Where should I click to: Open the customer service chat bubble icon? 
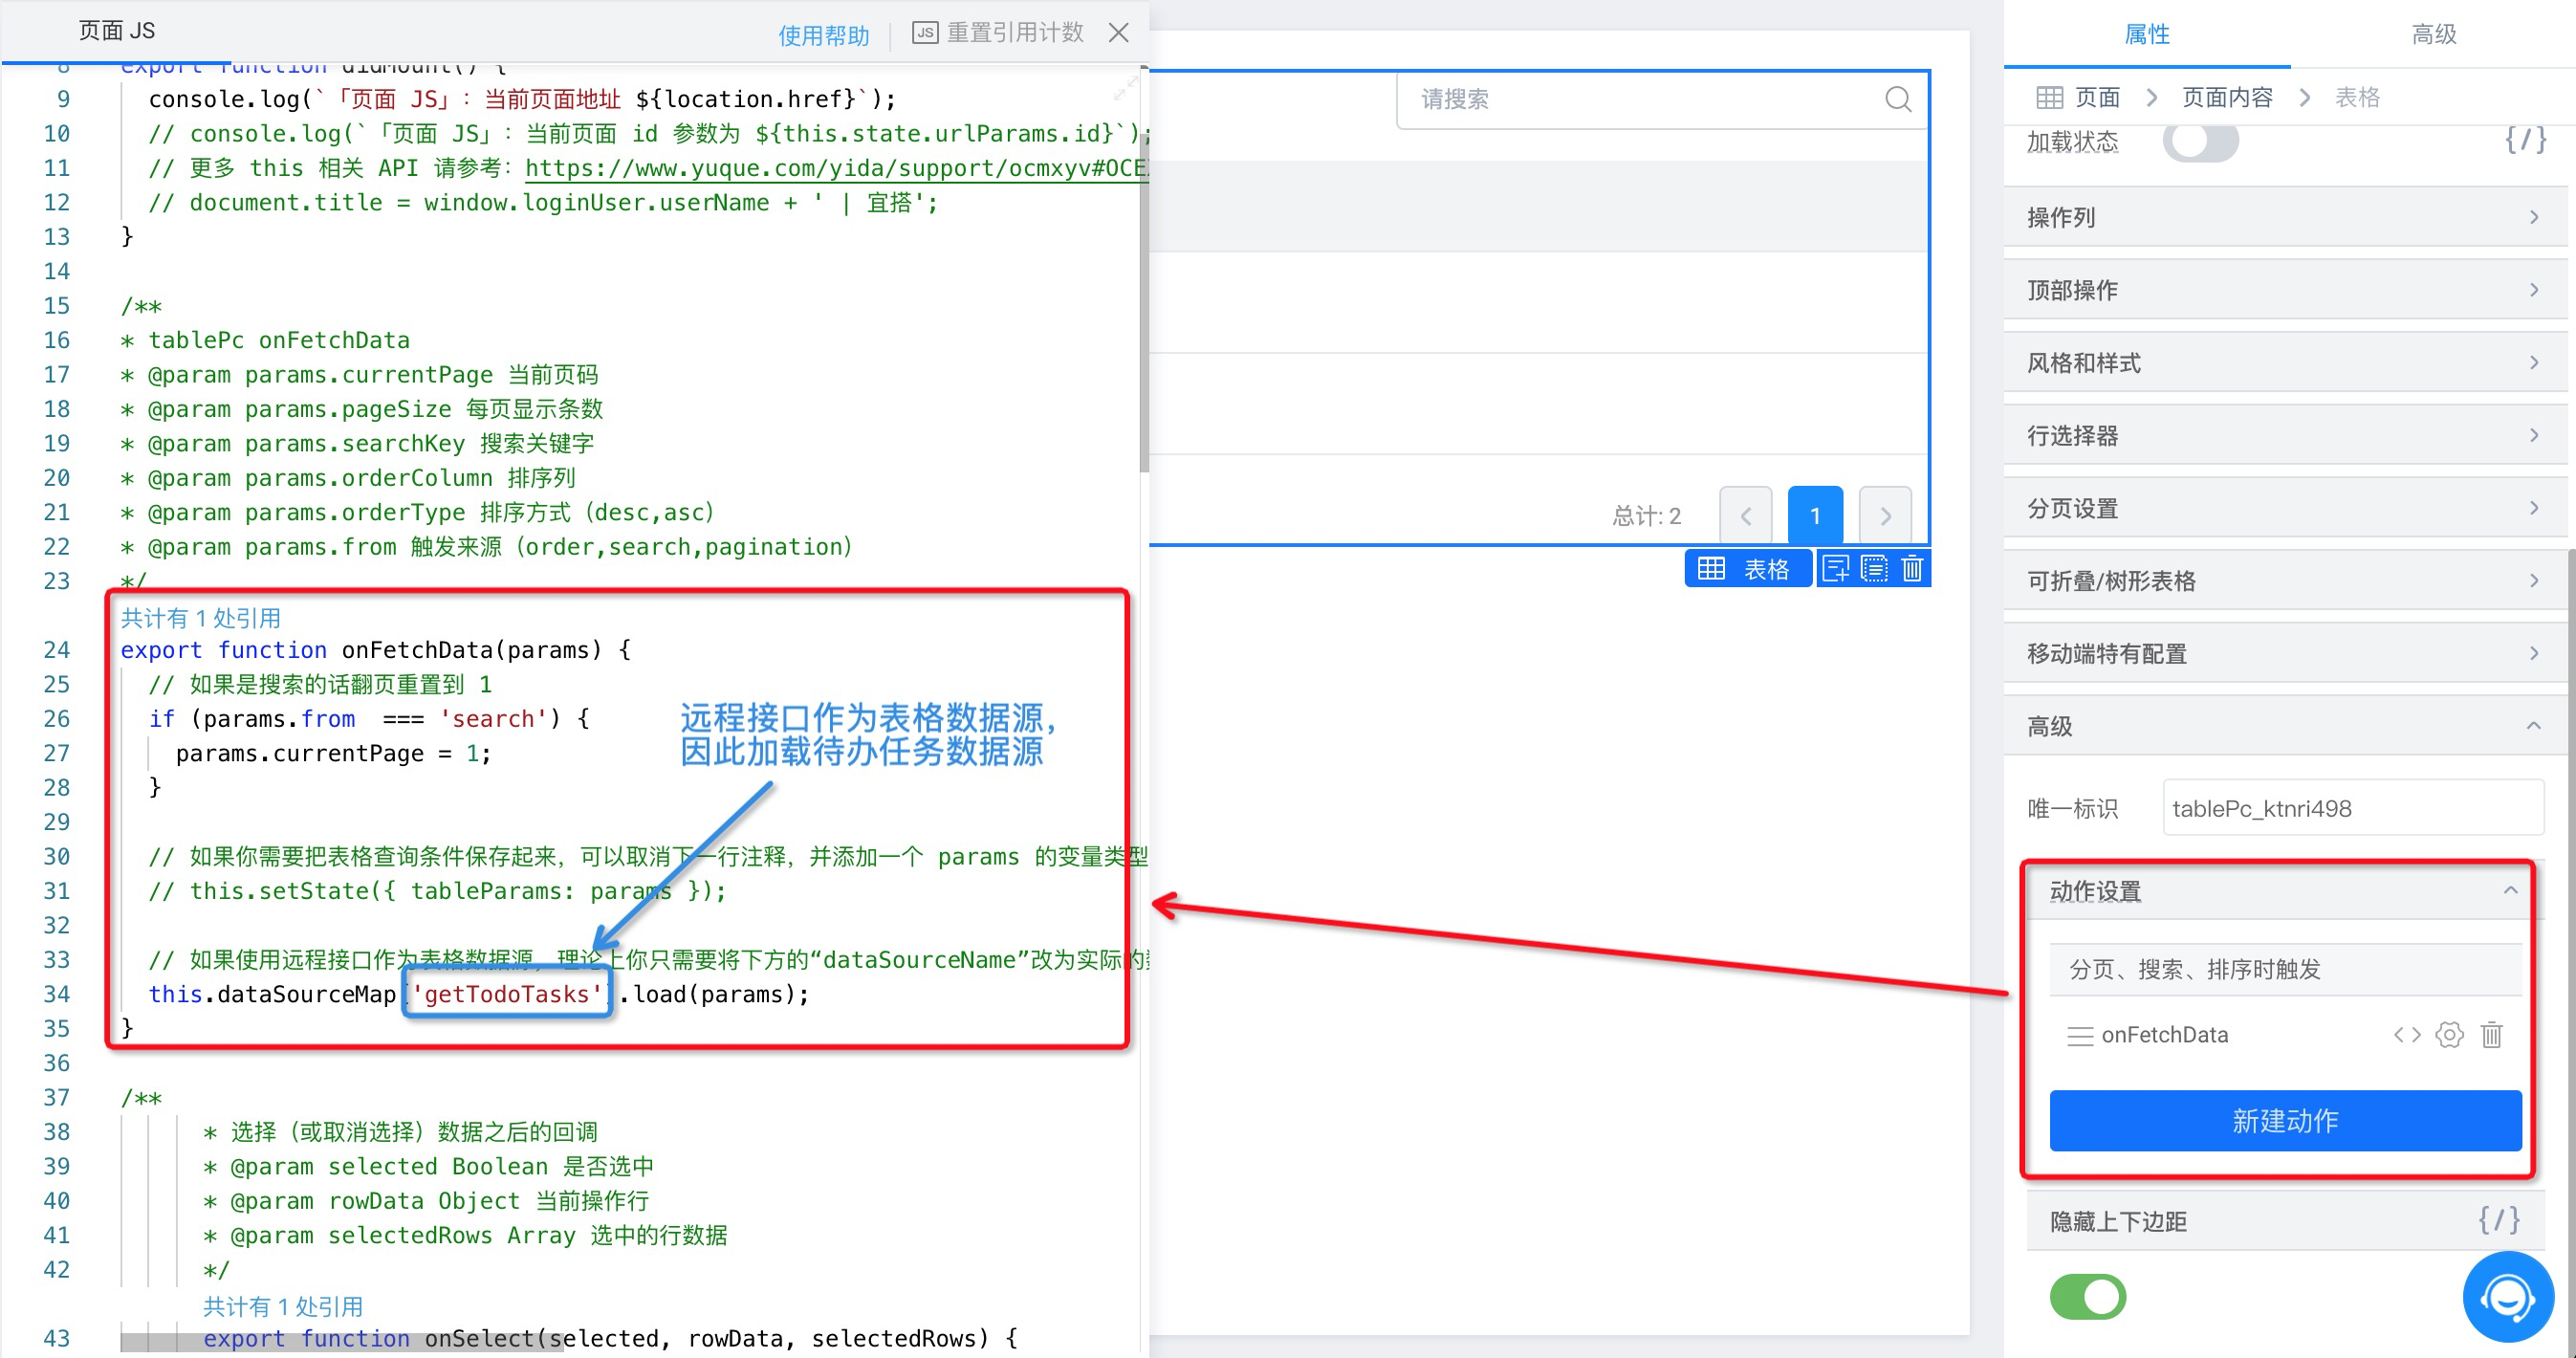point(2507,1297)
